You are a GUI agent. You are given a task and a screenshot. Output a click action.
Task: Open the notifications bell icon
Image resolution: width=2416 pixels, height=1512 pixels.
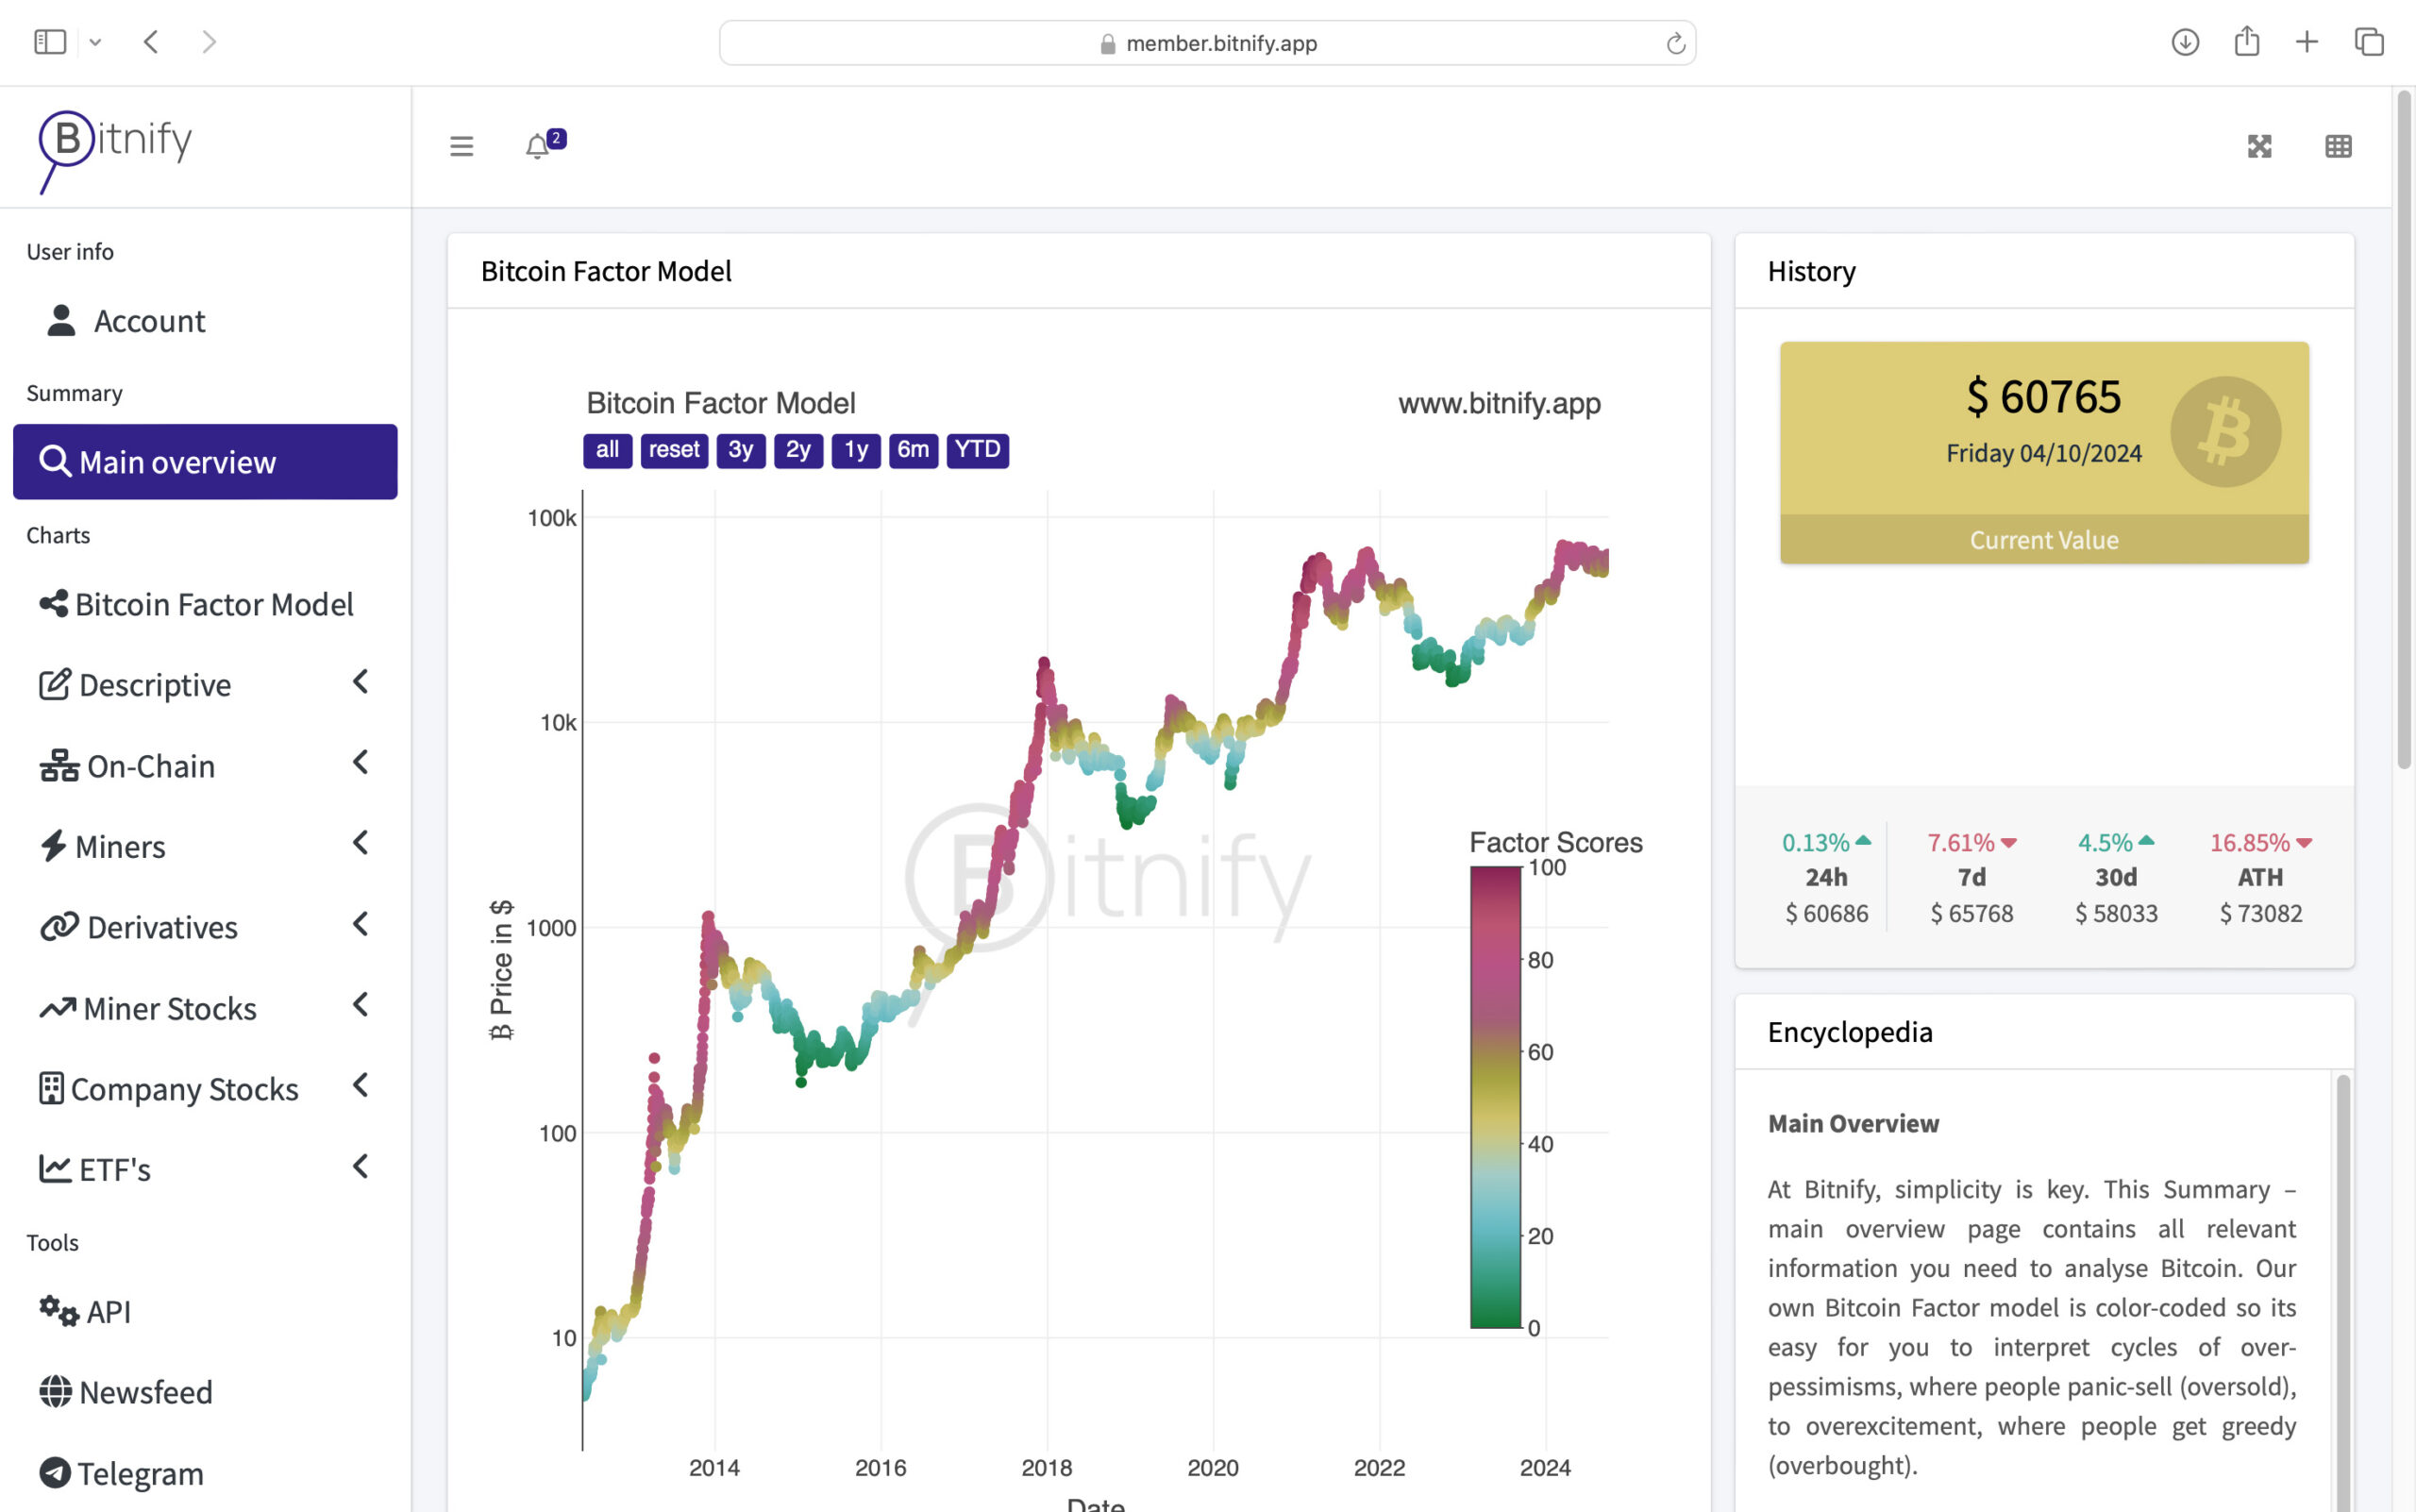point(539,146)
